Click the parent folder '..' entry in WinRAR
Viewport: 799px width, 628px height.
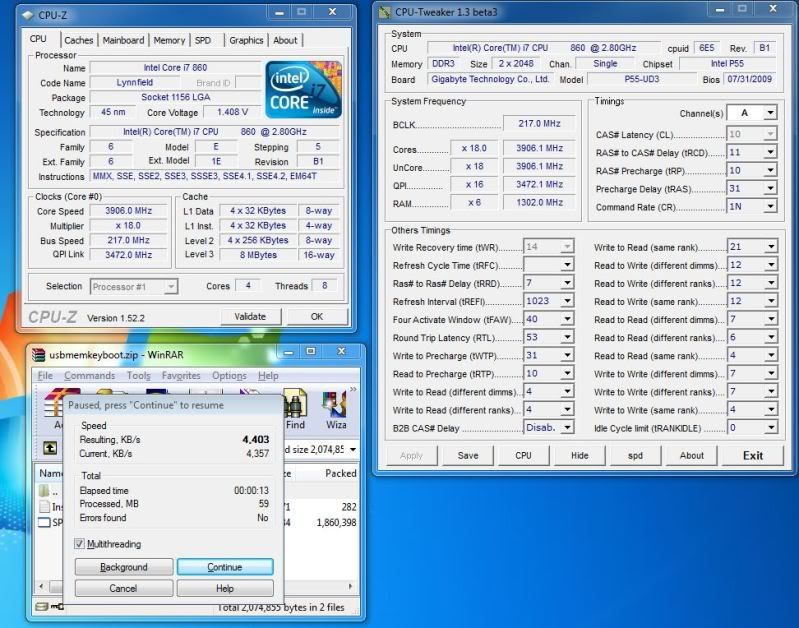pyautogui.click(x=49, y=491)
